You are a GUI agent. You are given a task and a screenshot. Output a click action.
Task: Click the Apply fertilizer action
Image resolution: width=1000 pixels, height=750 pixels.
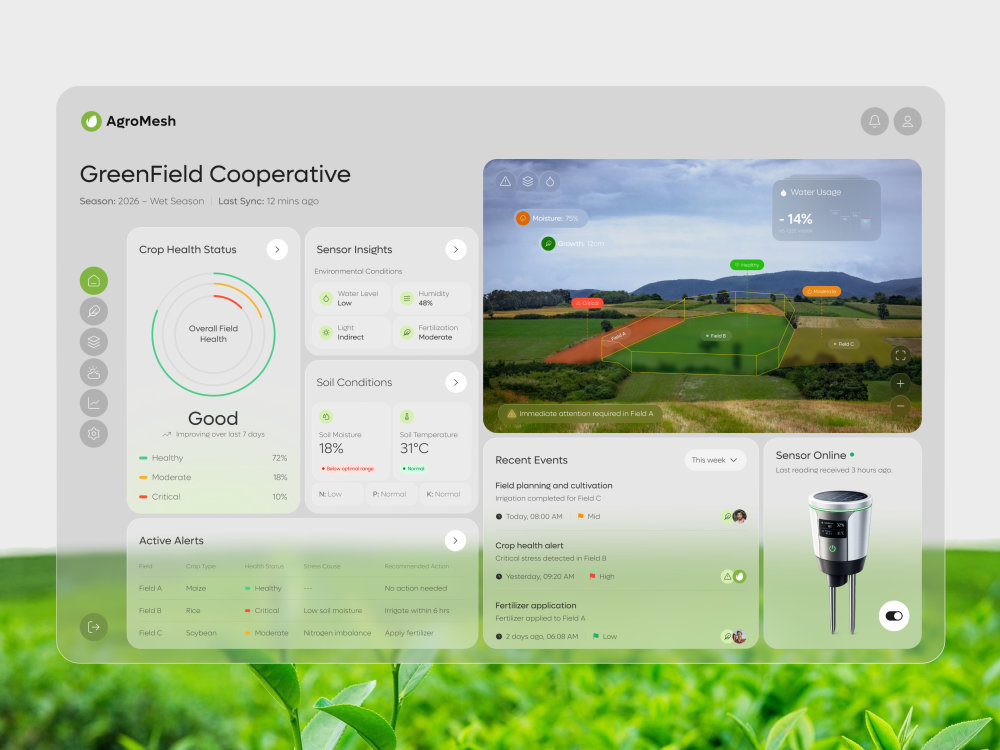(409, 633)
